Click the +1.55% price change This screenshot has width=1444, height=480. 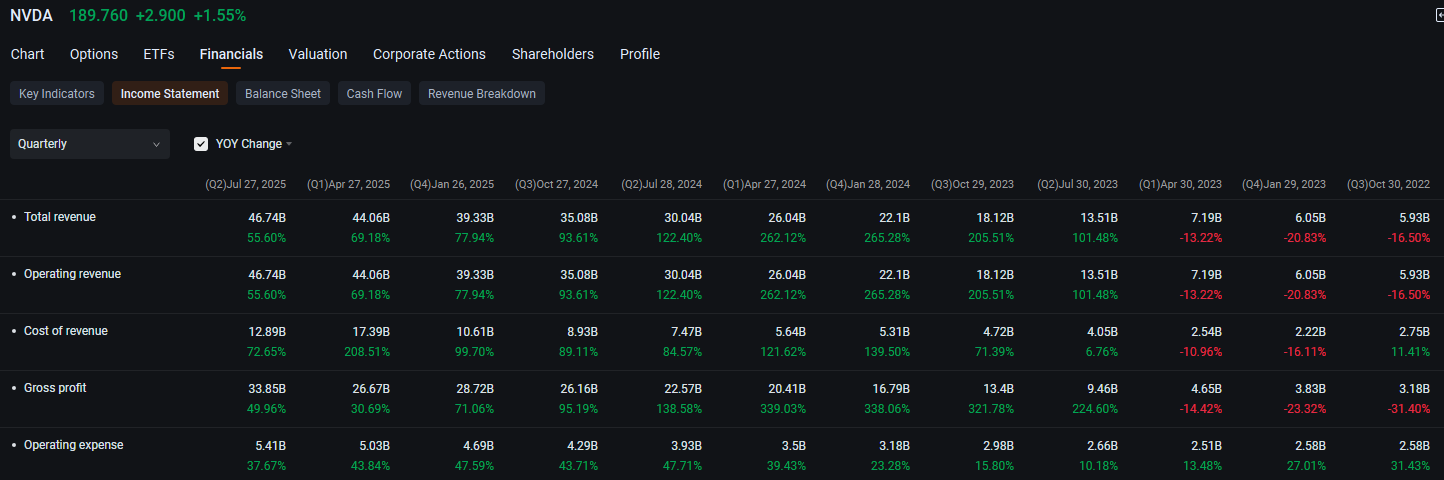[220, 15]
